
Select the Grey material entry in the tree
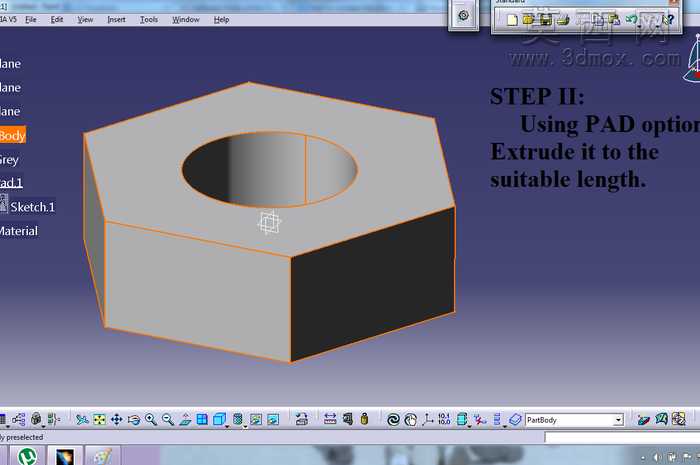[x=9, y=159]
